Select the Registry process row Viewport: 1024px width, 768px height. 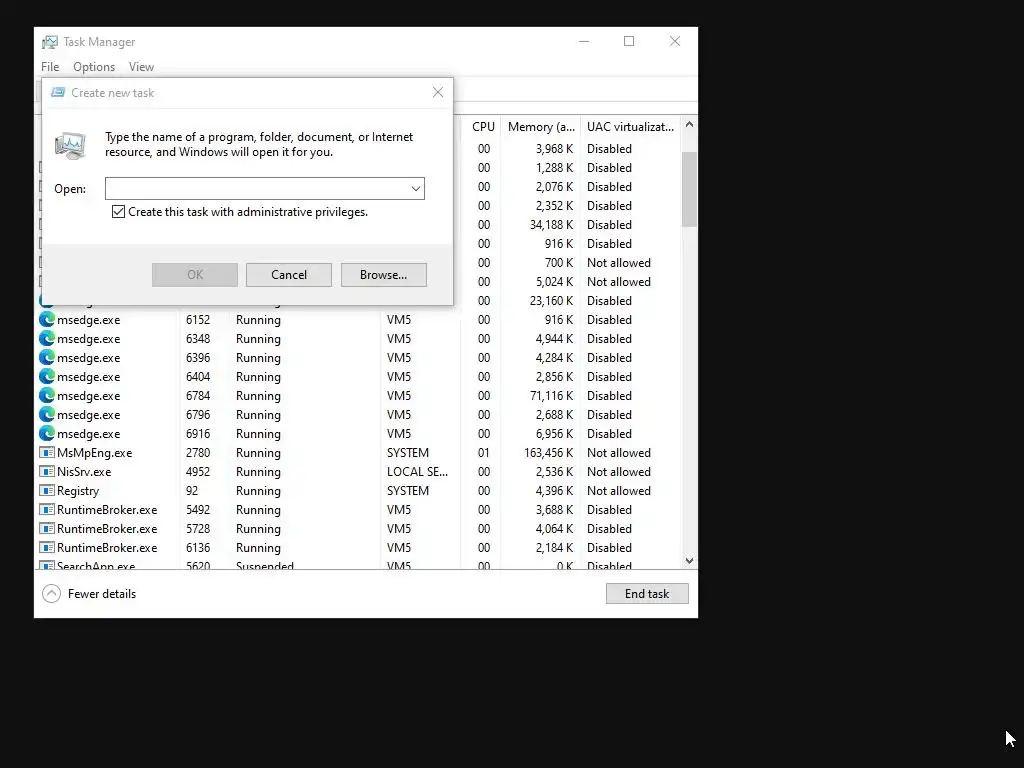tap(359, 490)
